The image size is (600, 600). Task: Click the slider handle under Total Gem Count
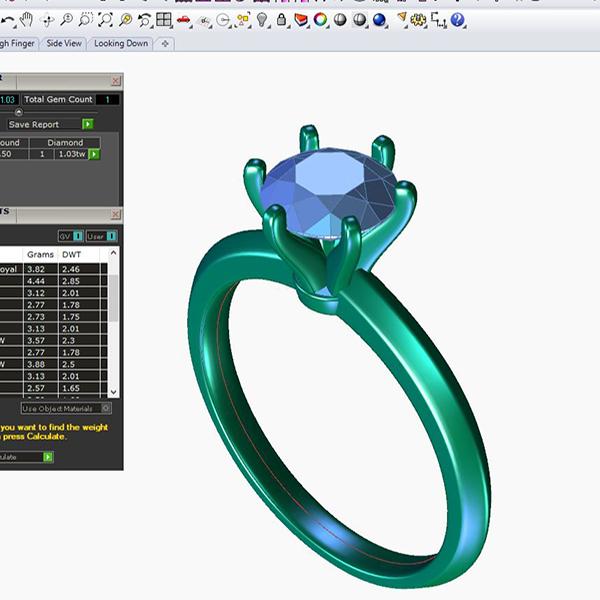[18, 112]
